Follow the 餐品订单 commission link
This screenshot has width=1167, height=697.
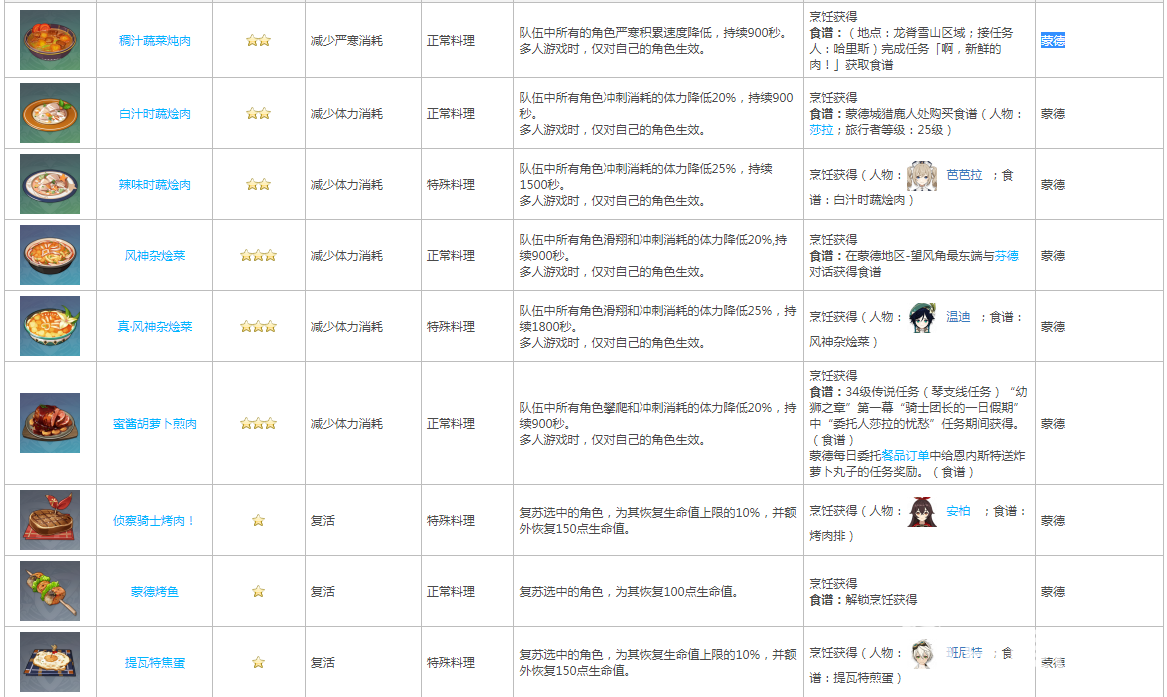click(x=905, y=456)
